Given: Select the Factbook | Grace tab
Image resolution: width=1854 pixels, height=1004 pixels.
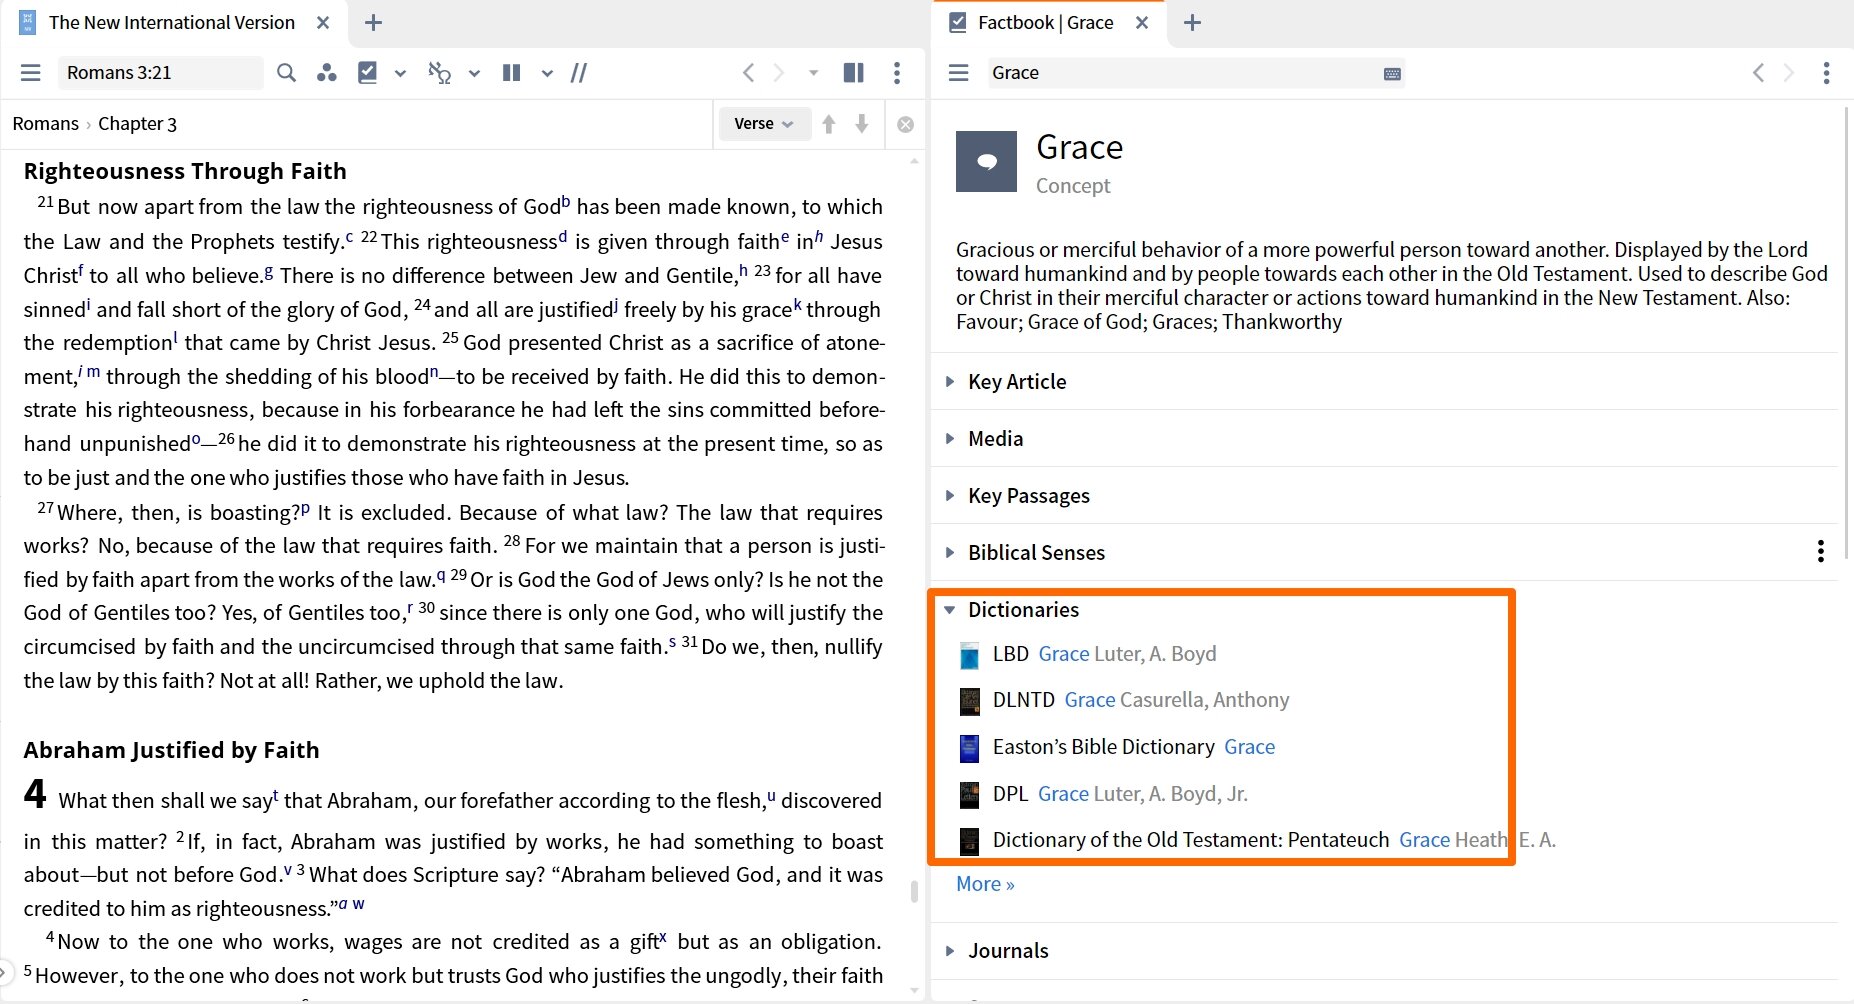Looking at the screenshot, I should point(1046,22).
